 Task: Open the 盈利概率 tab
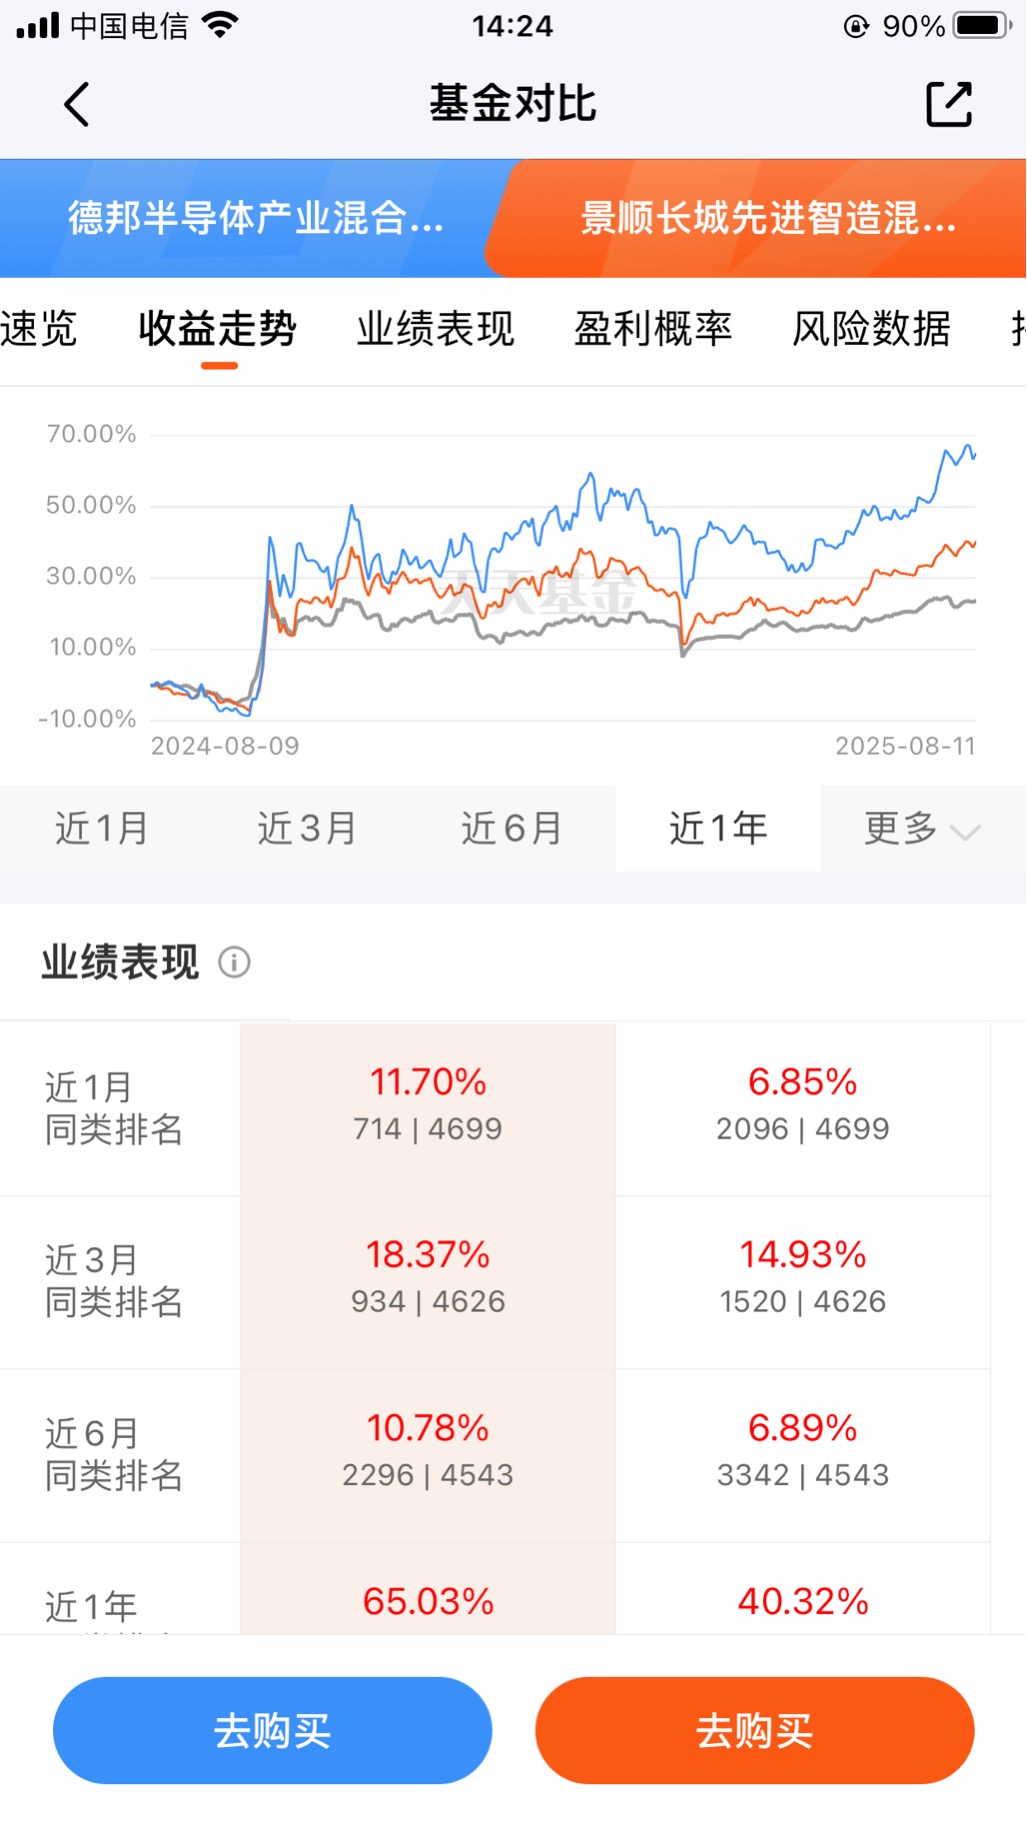point(653,329)
